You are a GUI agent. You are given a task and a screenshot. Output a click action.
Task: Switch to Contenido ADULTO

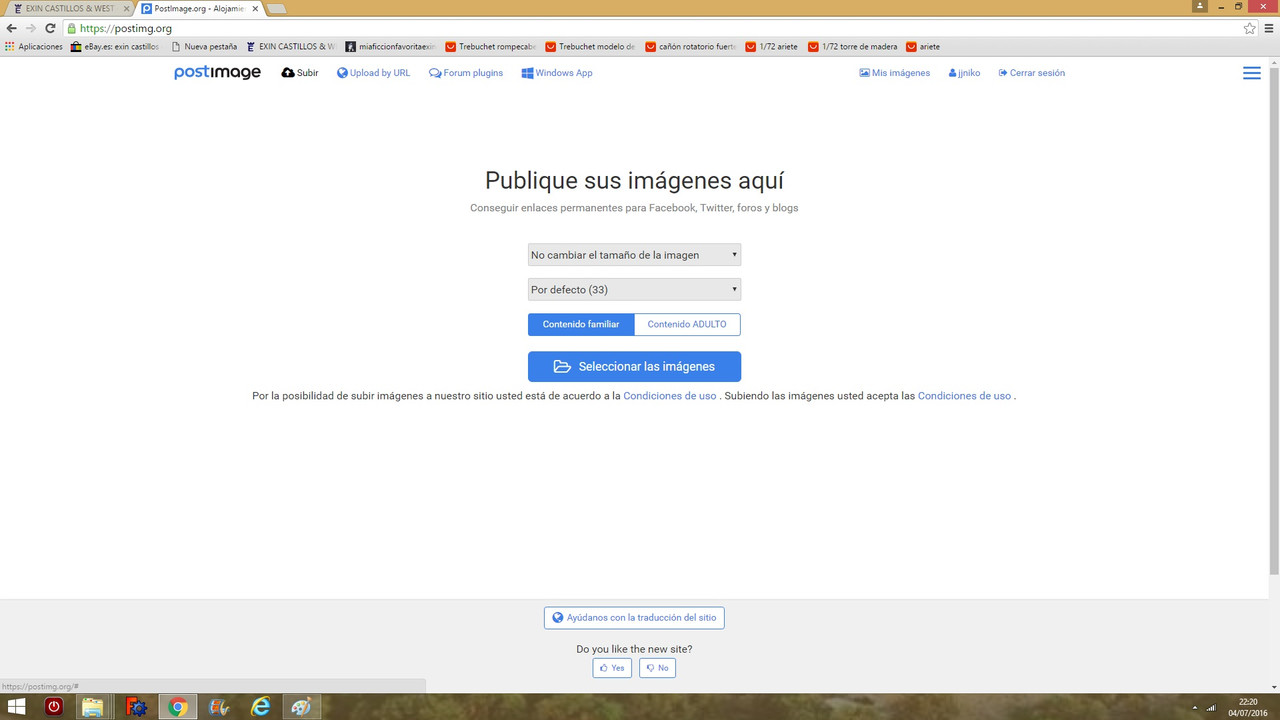(687, 324)
